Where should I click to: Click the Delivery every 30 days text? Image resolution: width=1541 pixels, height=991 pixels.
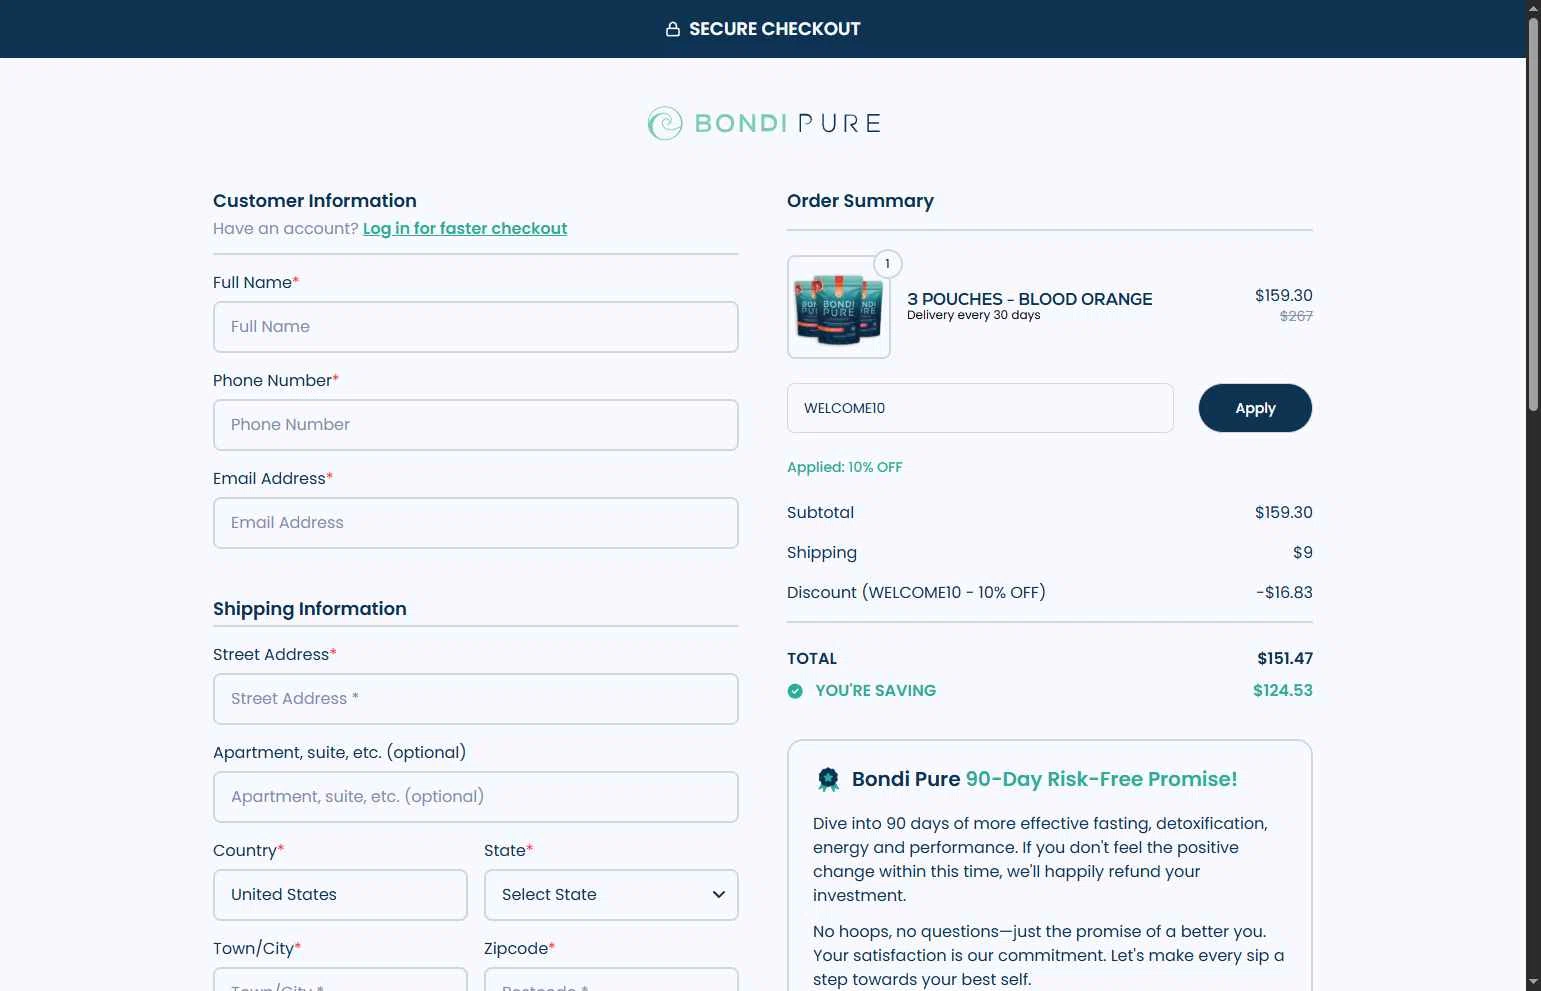[973, 315]
